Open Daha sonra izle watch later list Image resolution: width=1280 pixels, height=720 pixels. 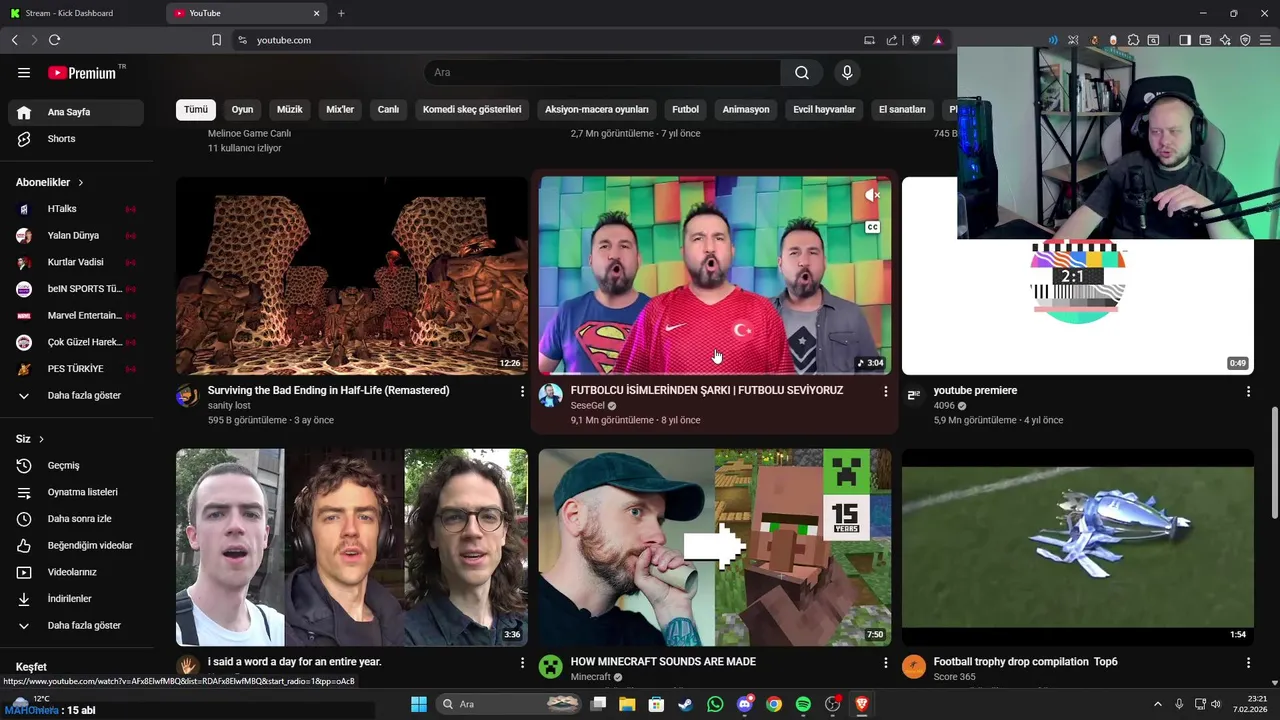click(76, 519)
